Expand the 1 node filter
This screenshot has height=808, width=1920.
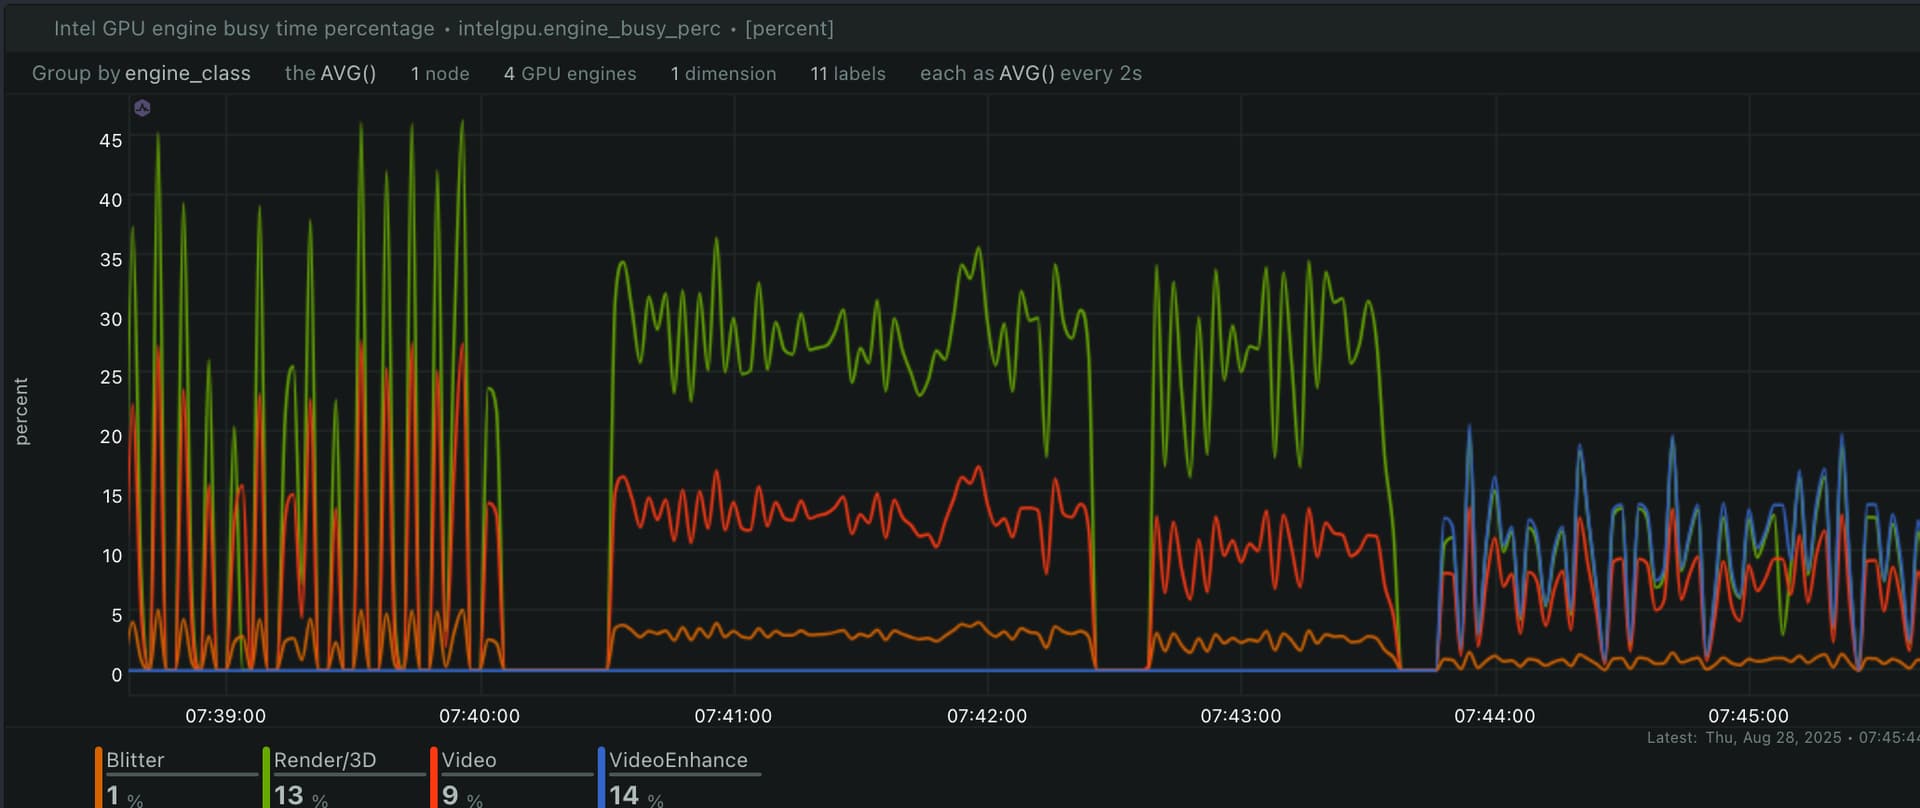[x=440, y=73]
